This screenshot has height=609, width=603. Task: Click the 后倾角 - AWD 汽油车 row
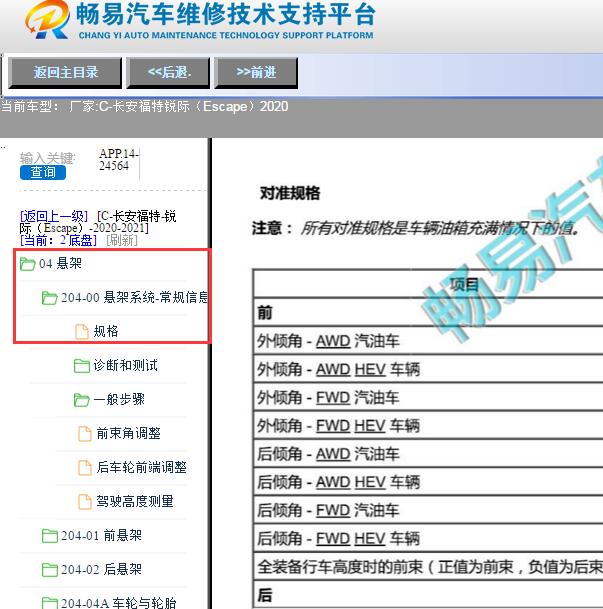(428, 454)
